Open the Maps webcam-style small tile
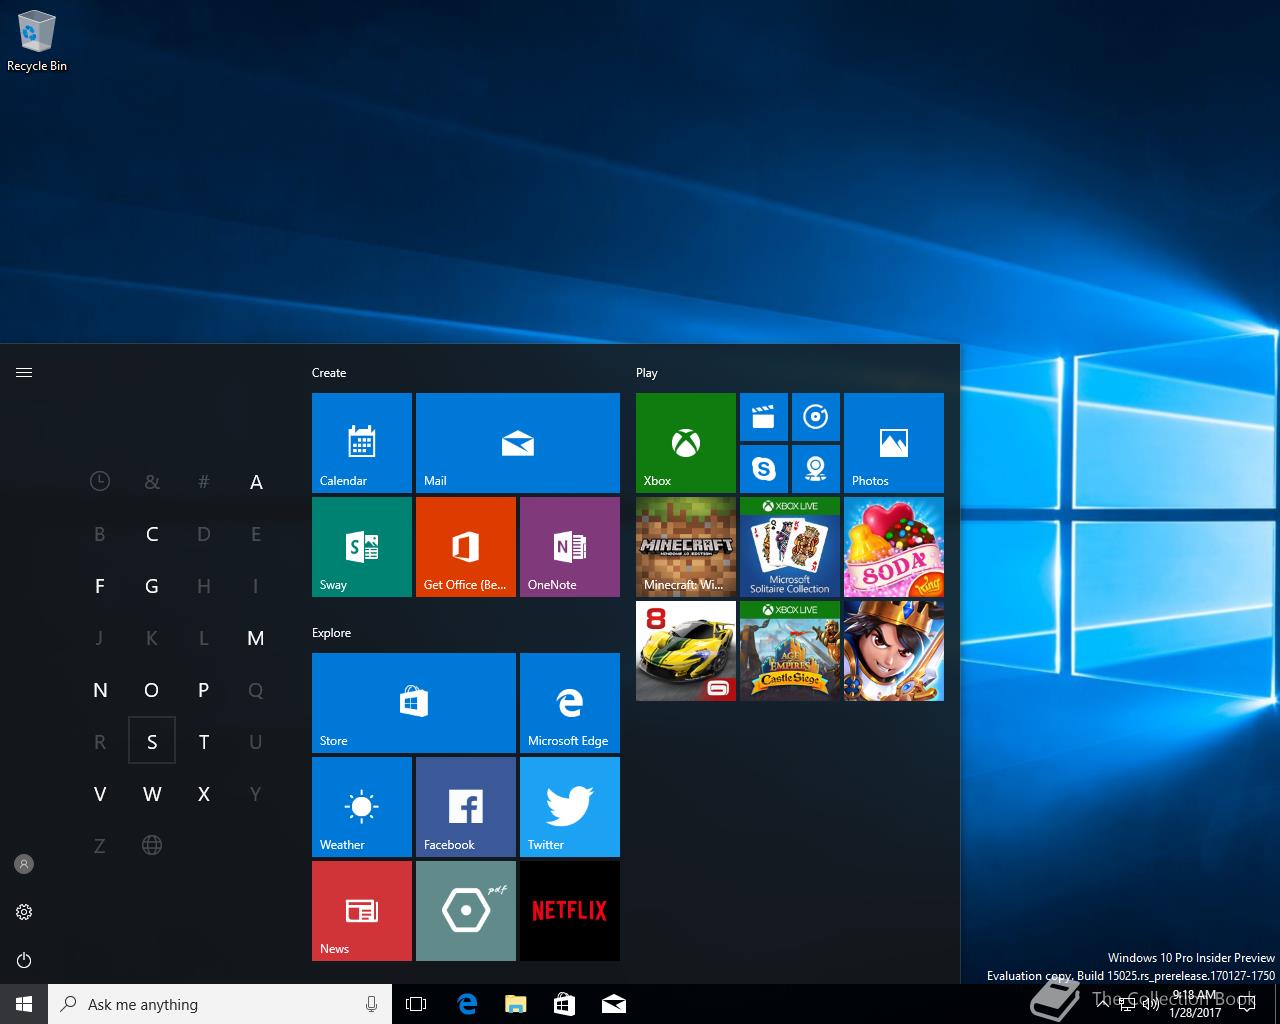 [x=816, y=469]
